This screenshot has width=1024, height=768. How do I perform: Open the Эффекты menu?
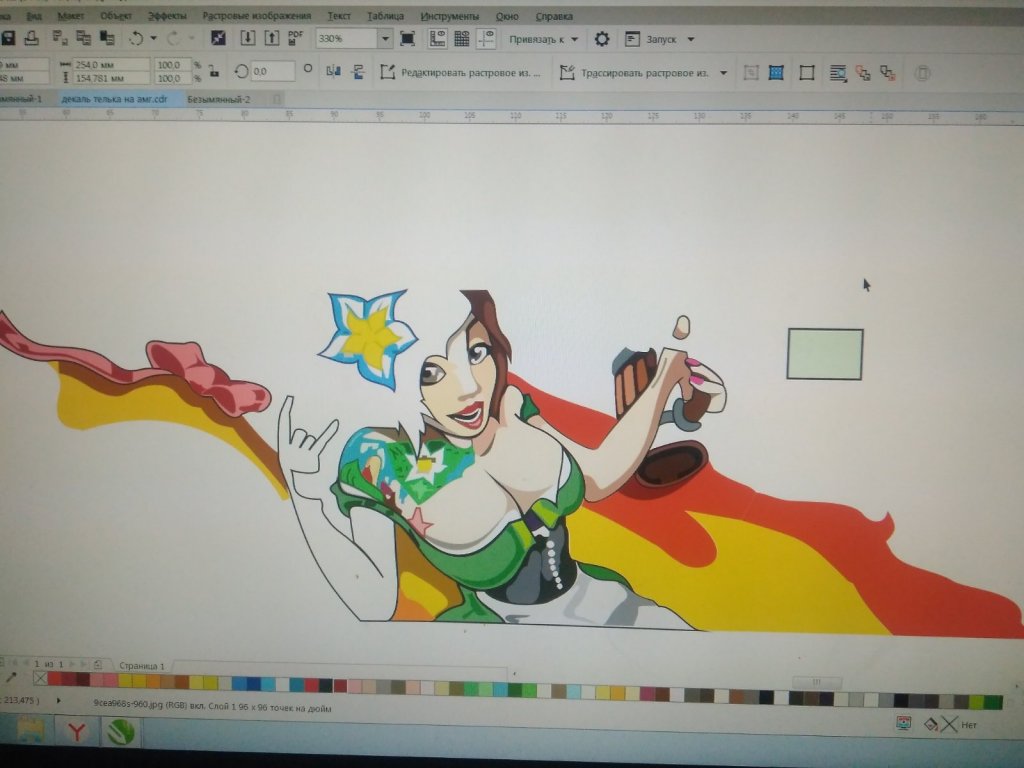(167, 16)
